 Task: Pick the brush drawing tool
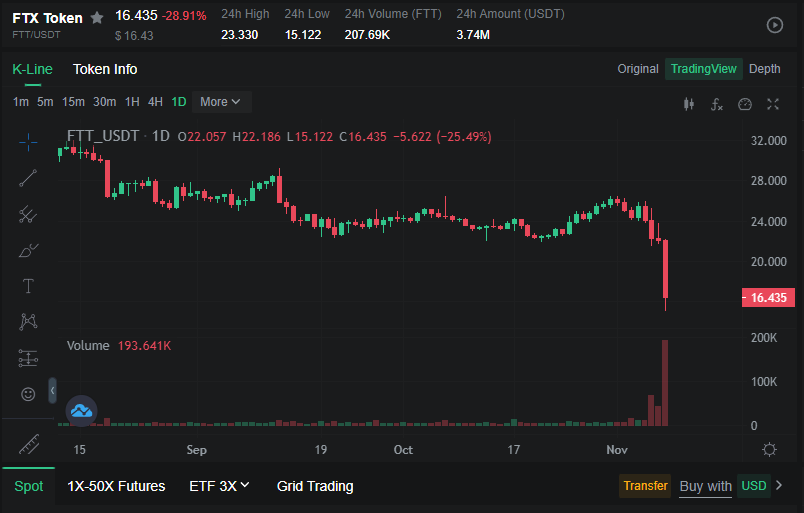pos(28,250)
